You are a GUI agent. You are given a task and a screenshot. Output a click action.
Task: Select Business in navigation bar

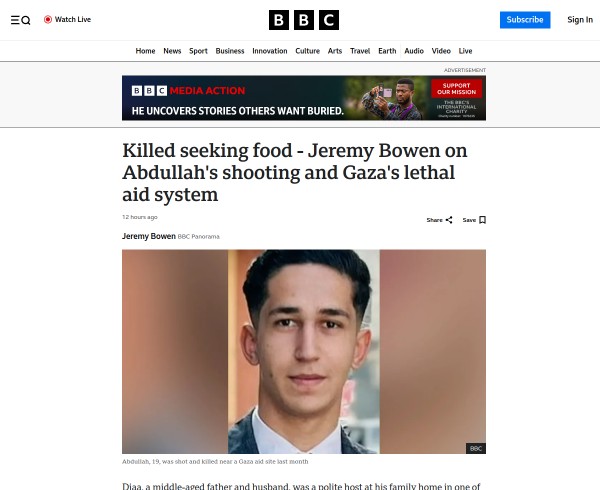tap(230, 51)
